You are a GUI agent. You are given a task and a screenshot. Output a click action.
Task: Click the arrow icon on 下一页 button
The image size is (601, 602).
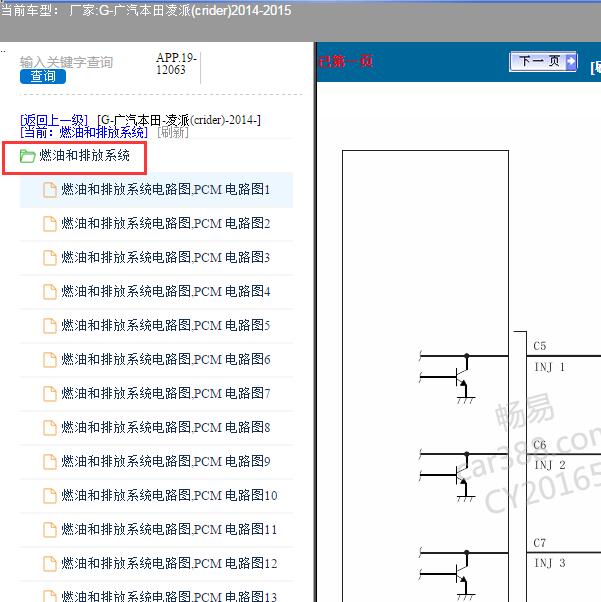tap(571, 61)
